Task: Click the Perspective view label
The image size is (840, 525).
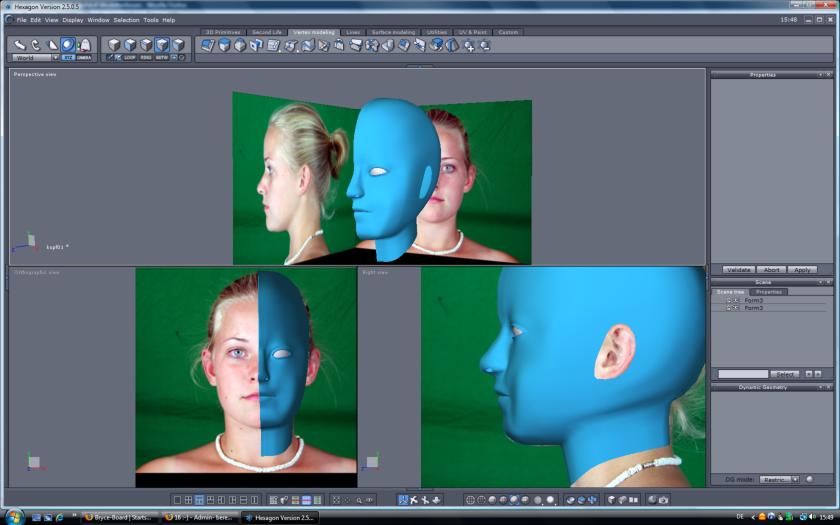Action: point(35,74)
